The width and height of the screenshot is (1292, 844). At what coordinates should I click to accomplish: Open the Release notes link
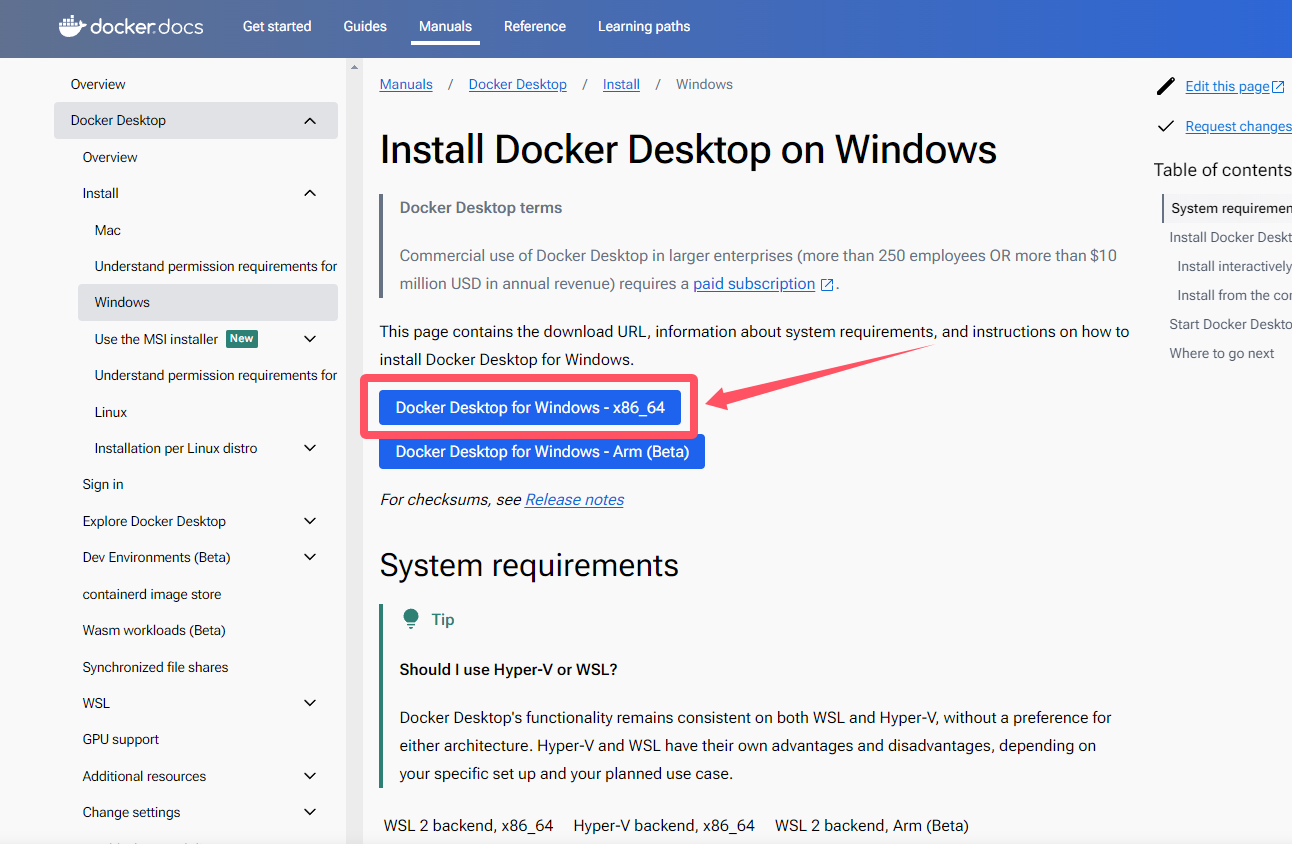574,500
